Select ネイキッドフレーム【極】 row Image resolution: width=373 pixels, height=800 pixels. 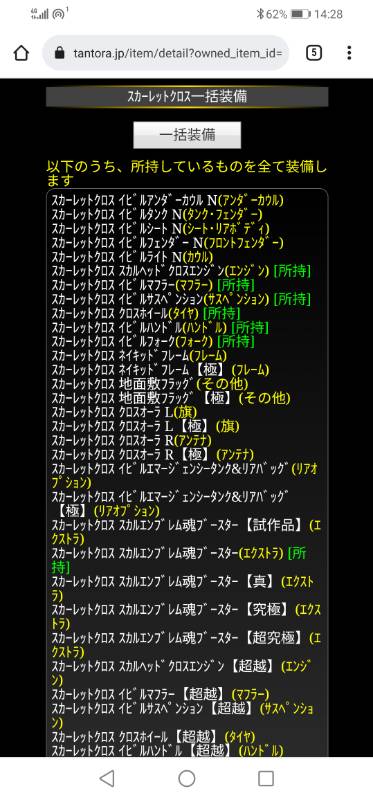tap(160, 369)
